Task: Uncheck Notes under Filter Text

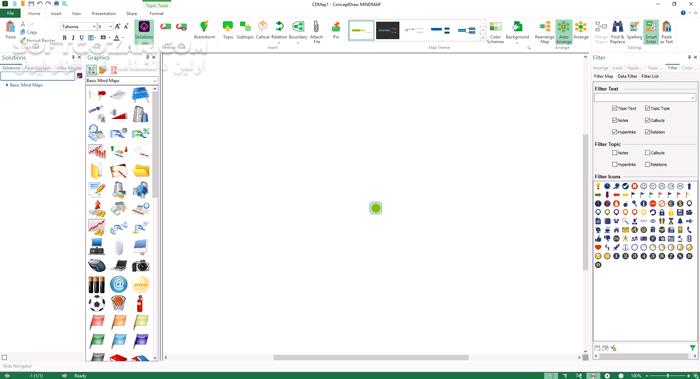Action: click(x=615, y=120)
